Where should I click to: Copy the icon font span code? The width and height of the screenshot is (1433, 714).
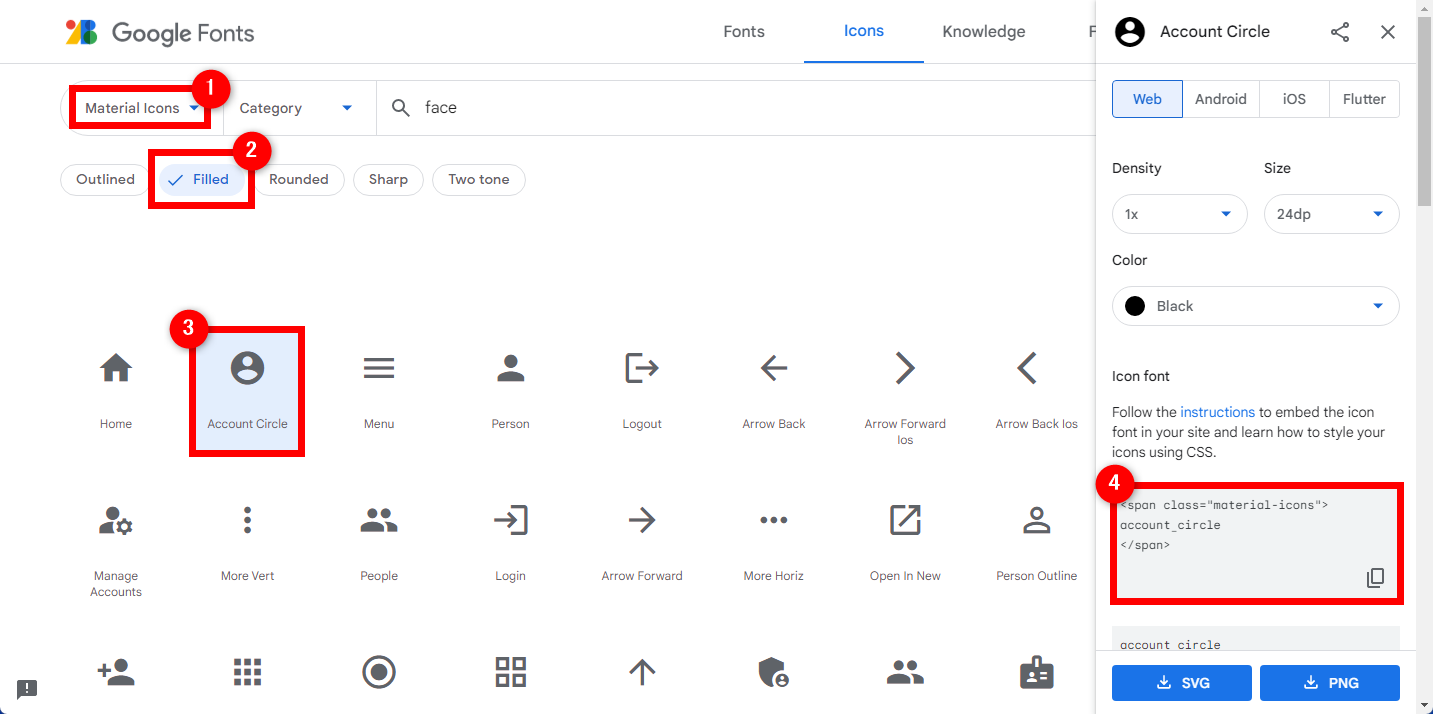1376,578
